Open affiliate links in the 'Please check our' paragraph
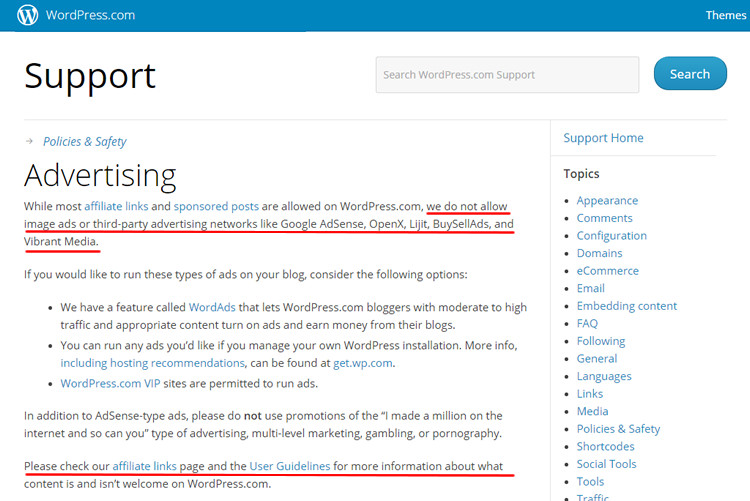750x501 pixels. pyautogui.click(x=144, y=466)
